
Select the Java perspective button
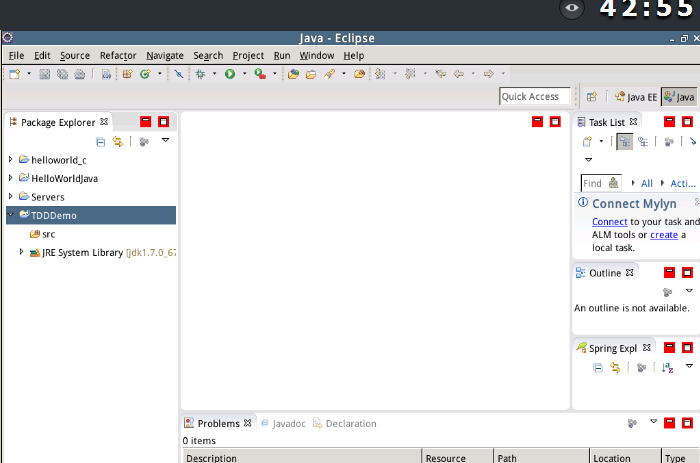679,97
